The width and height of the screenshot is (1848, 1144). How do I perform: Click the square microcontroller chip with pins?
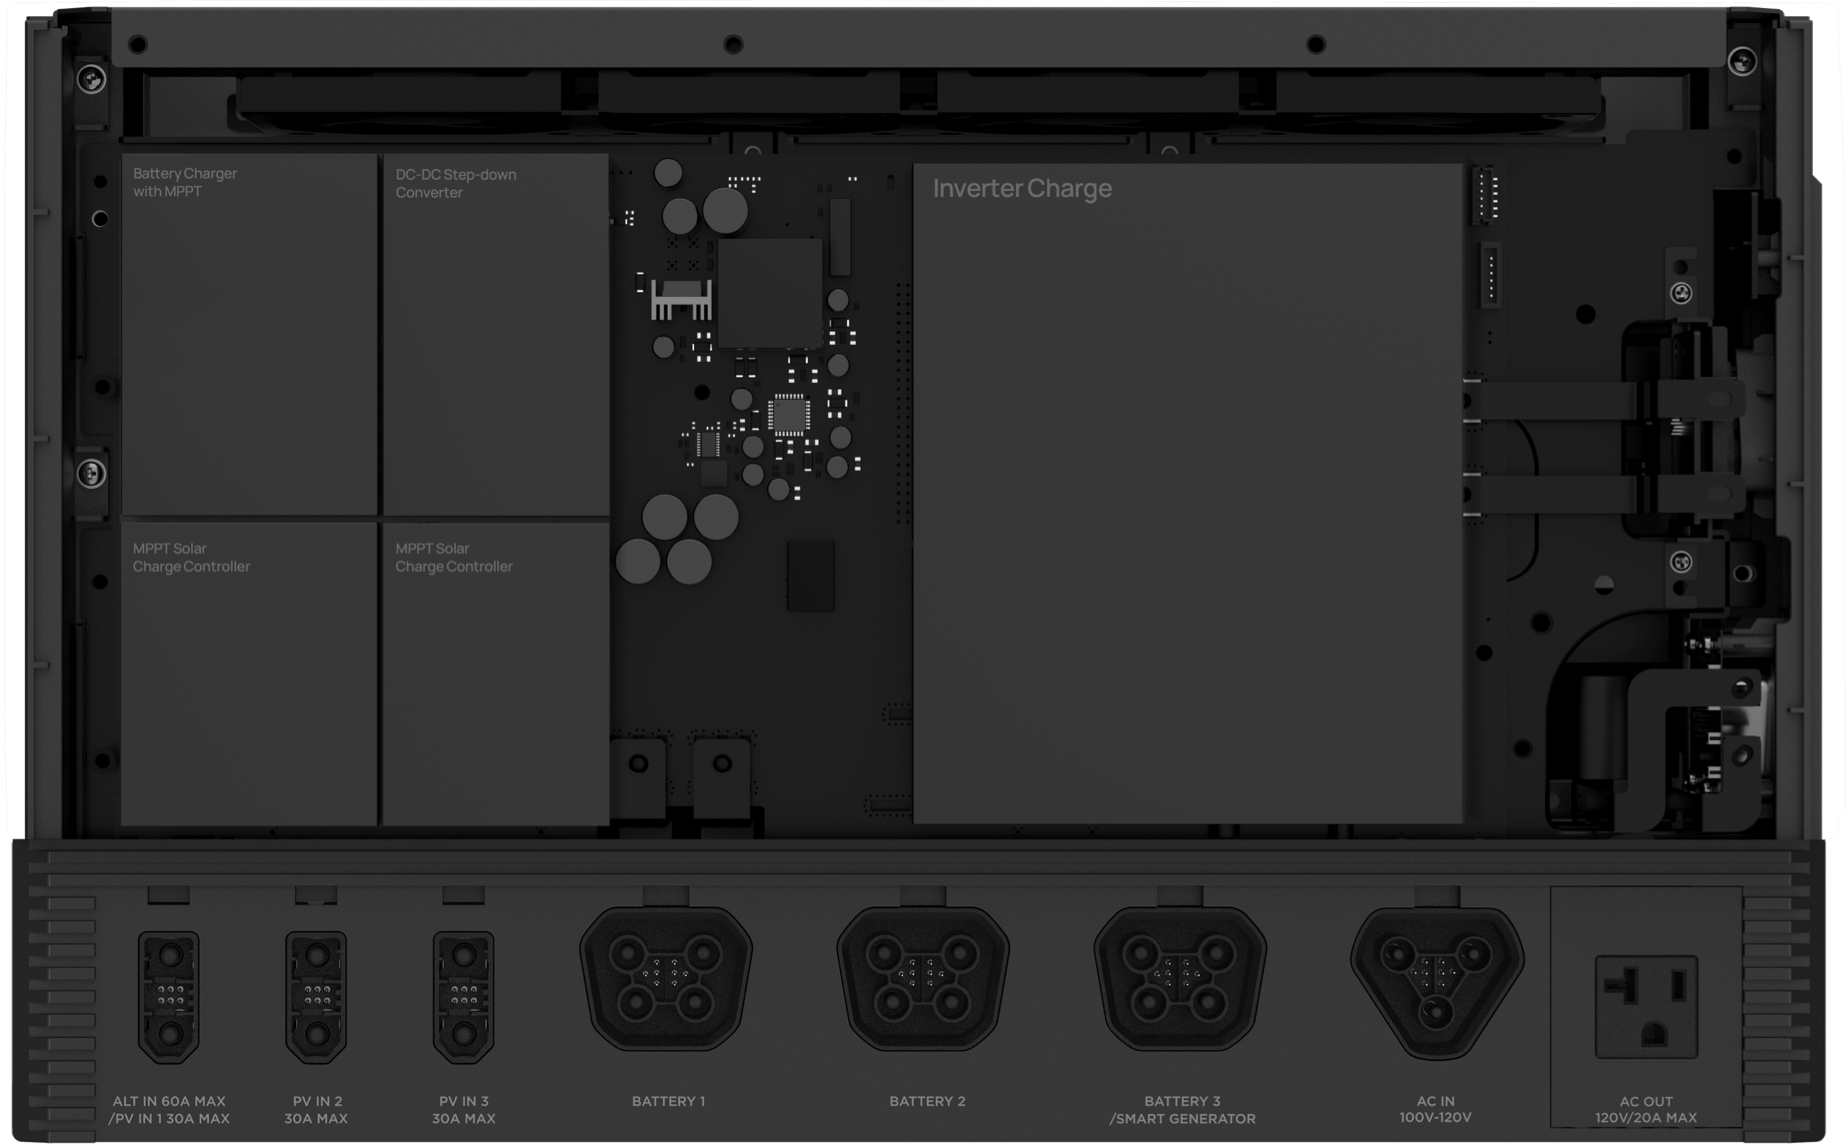(789, 415)
